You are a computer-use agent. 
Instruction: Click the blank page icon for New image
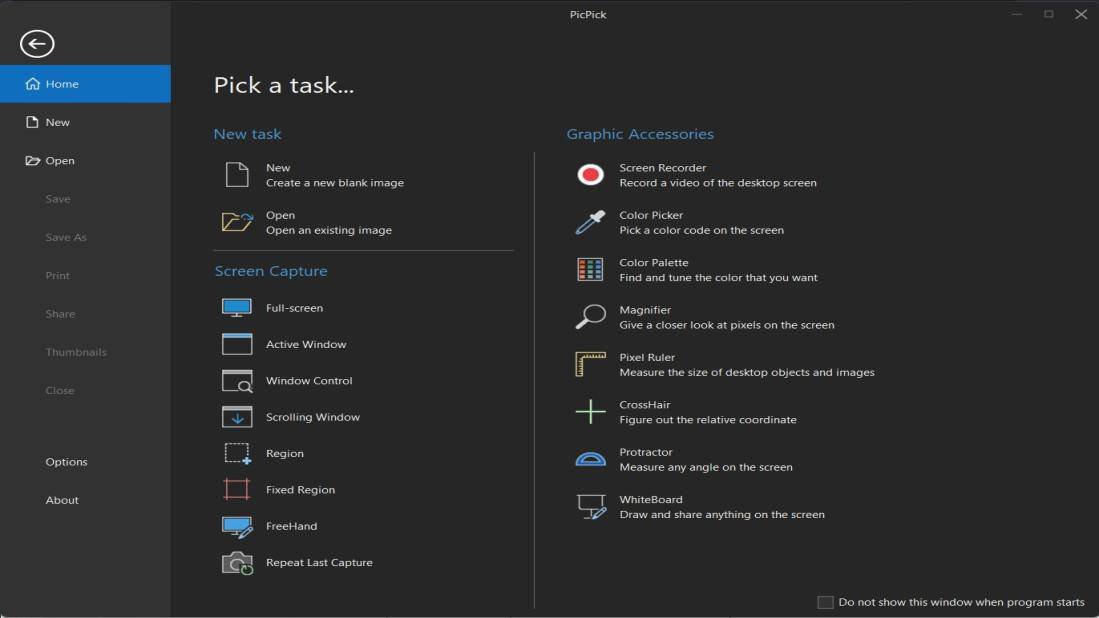[237, 174]
